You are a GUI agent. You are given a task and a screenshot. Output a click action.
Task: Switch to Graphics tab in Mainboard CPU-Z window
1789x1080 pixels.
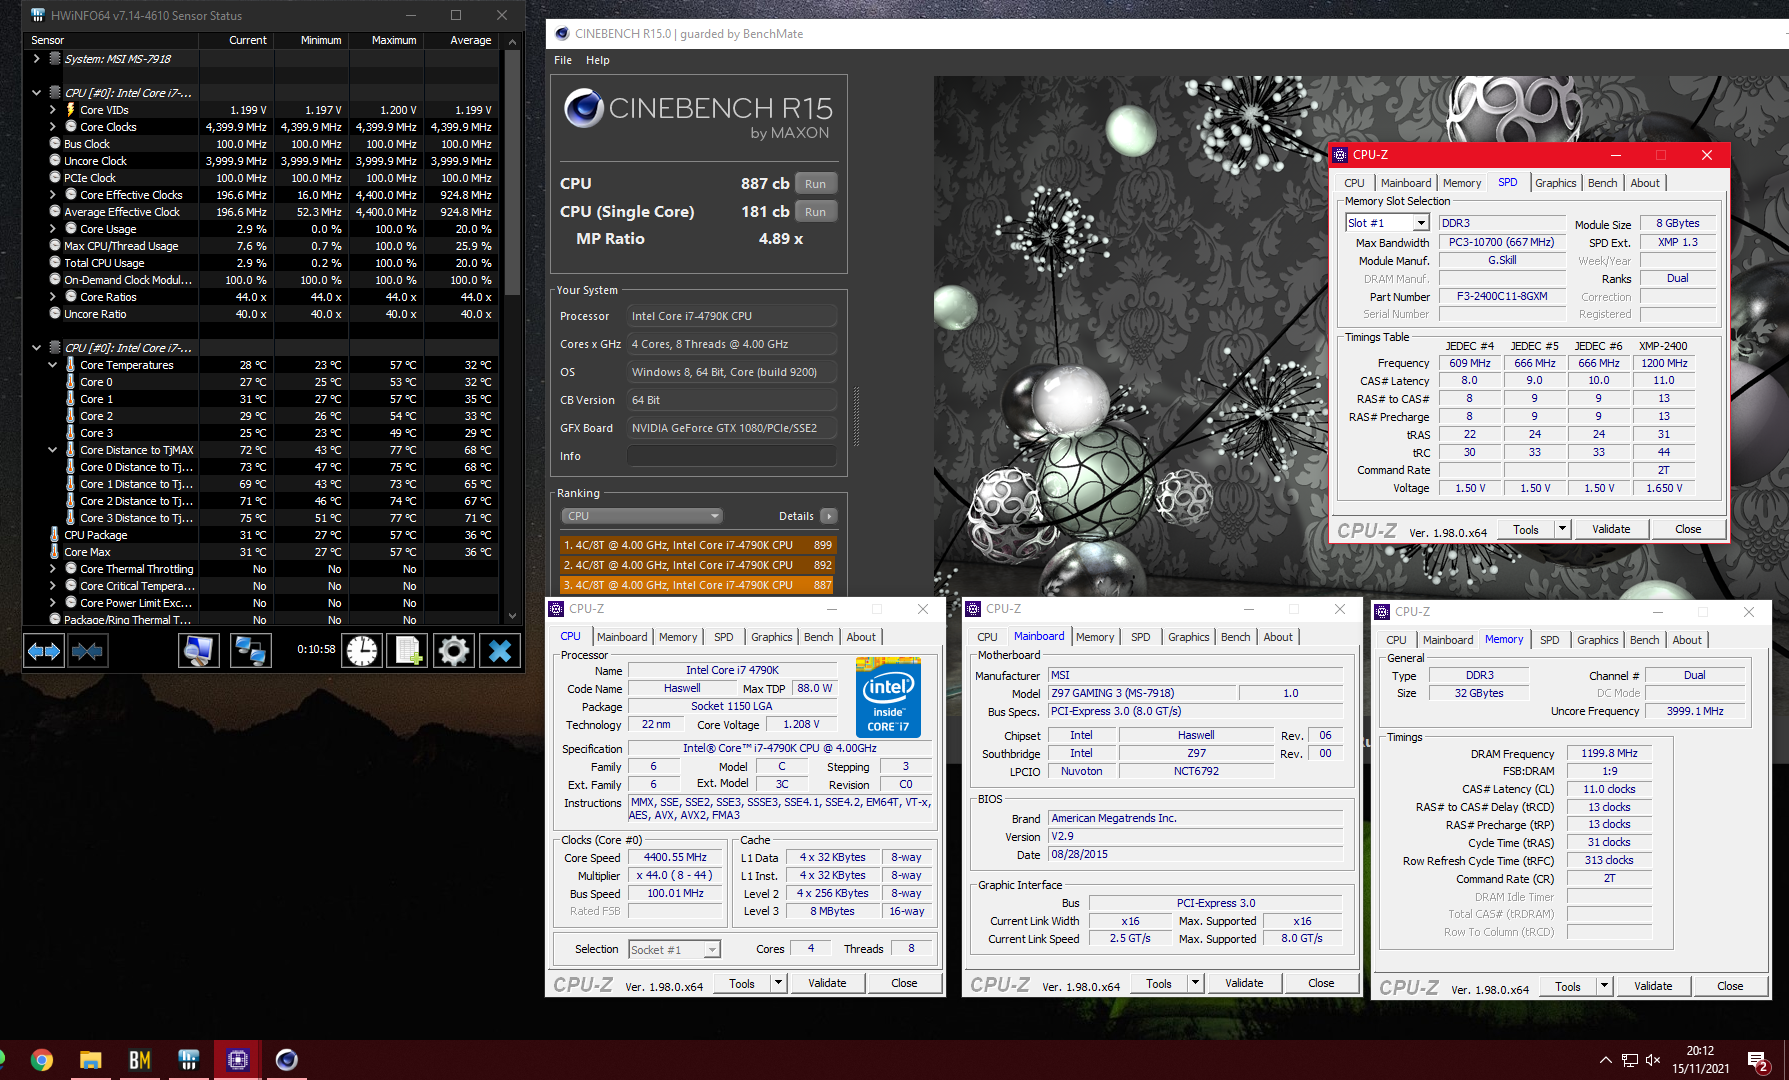point(1188,637)
